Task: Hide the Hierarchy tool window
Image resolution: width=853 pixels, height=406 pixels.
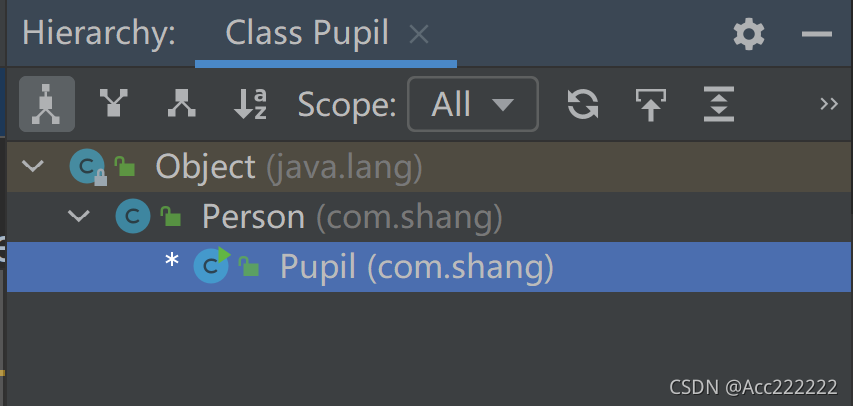Action: point(817,34)
